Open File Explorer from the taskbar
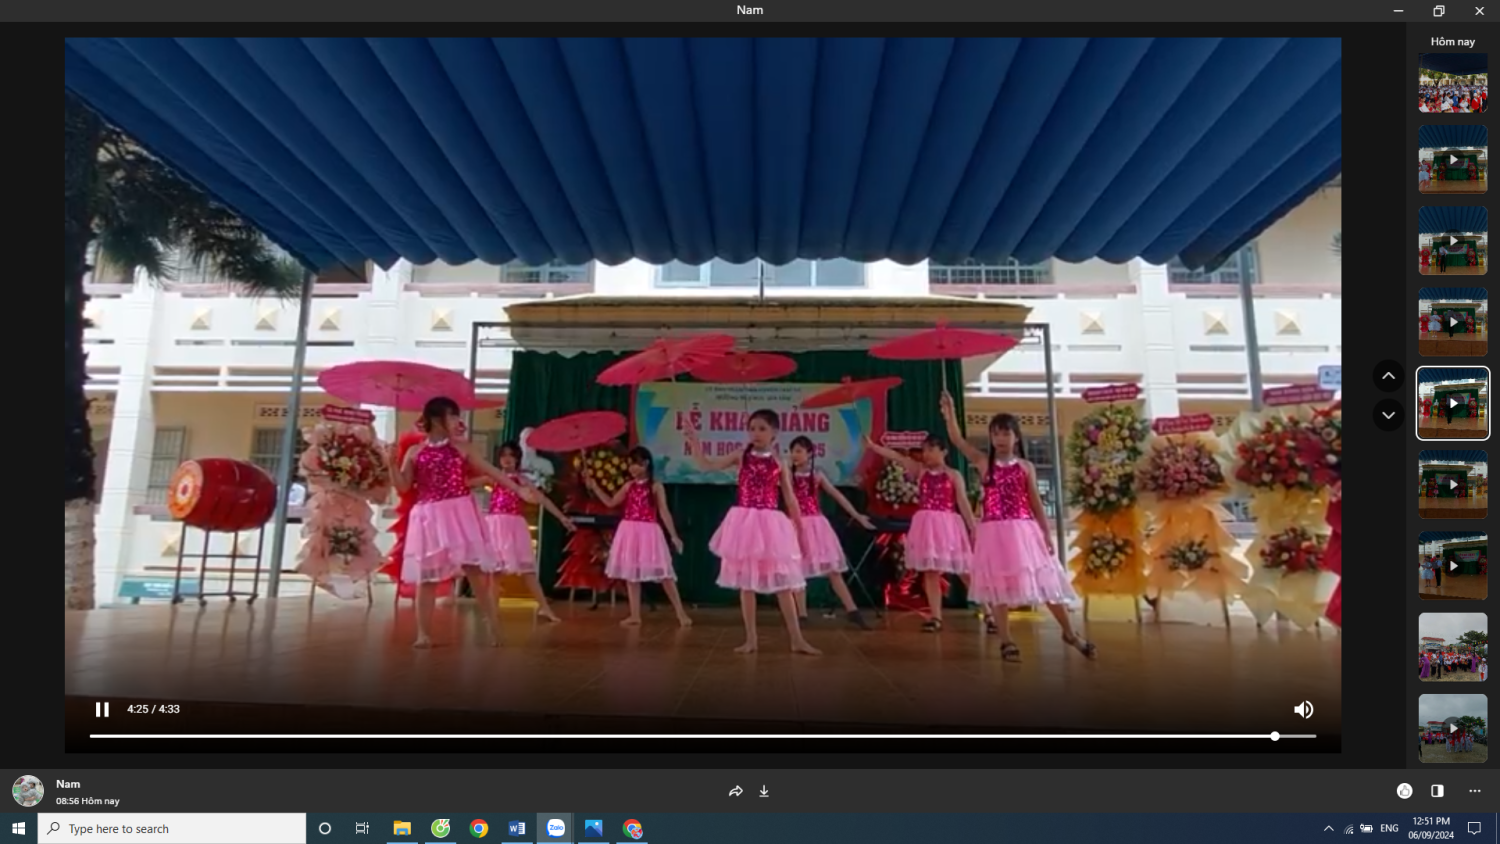 coord(402,828)
